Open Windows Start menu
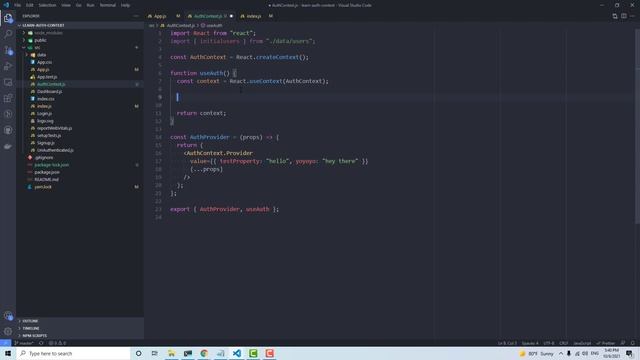Screen dimensions: 640x360 pyautogui.click(x=8, y=353)
